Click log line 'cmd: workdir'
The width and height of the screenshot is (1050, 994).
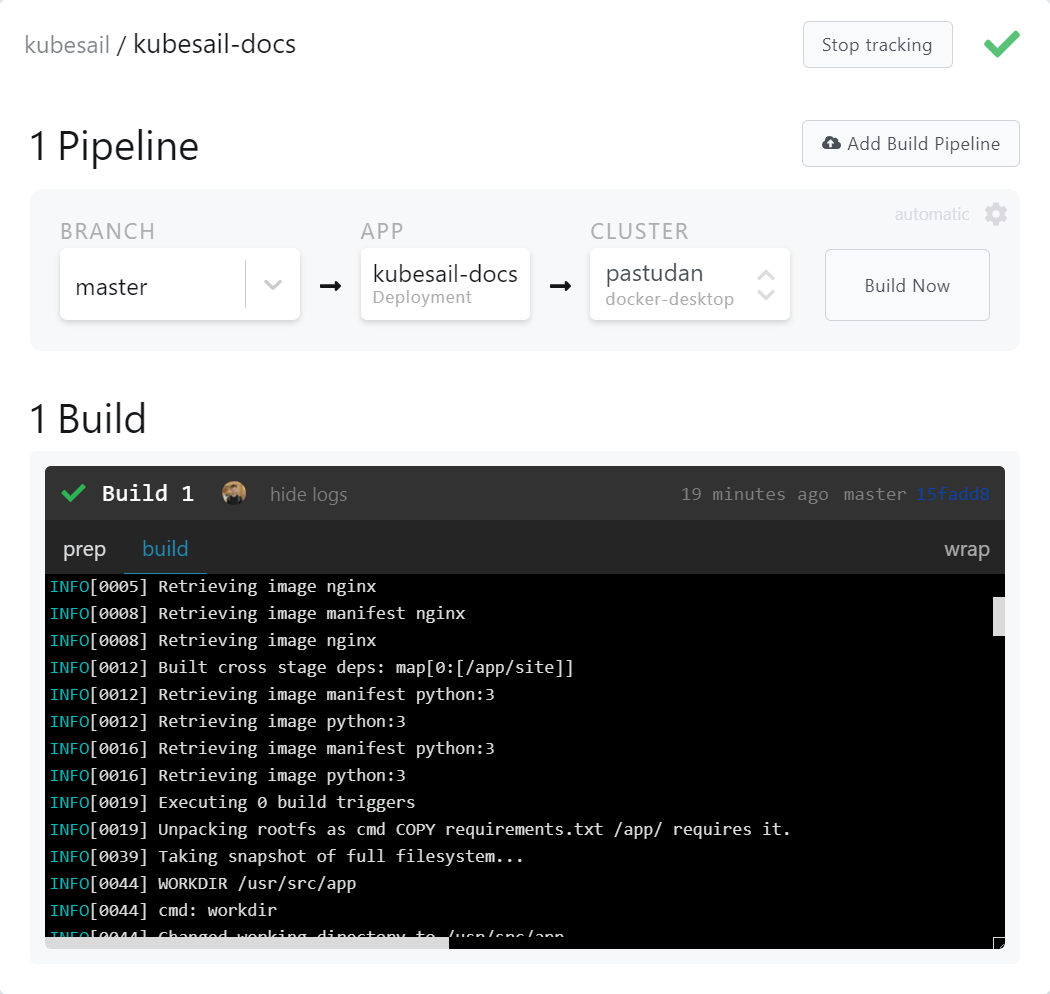click(x=163, y=910)
